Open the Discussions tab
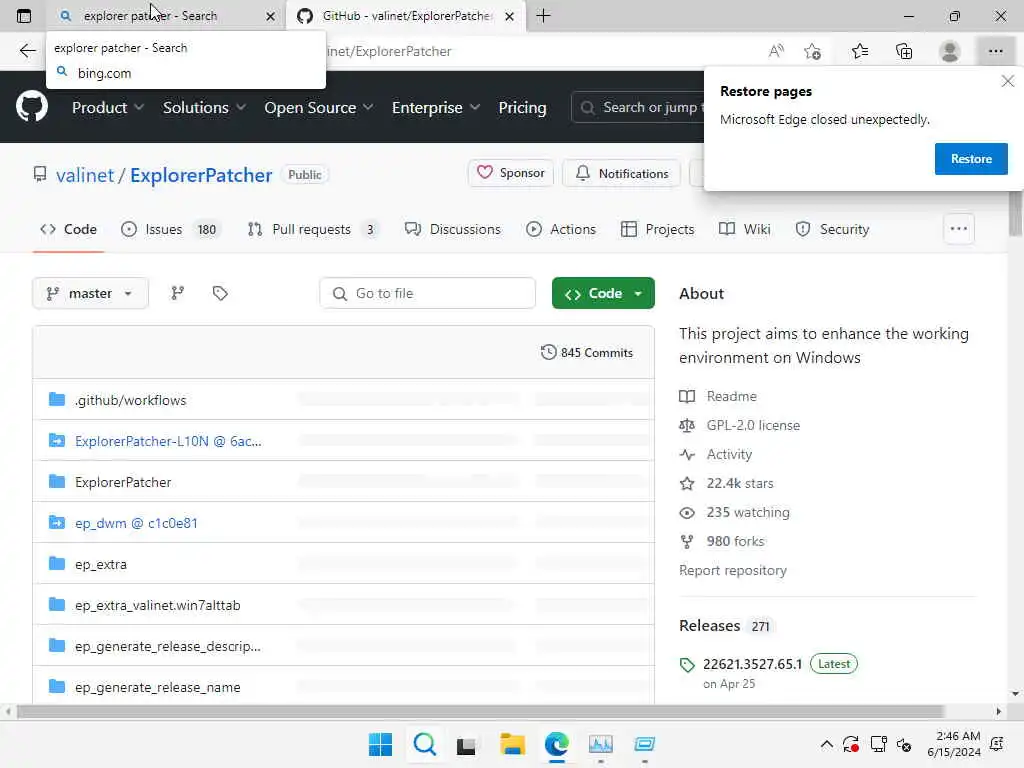 point(453,229)
